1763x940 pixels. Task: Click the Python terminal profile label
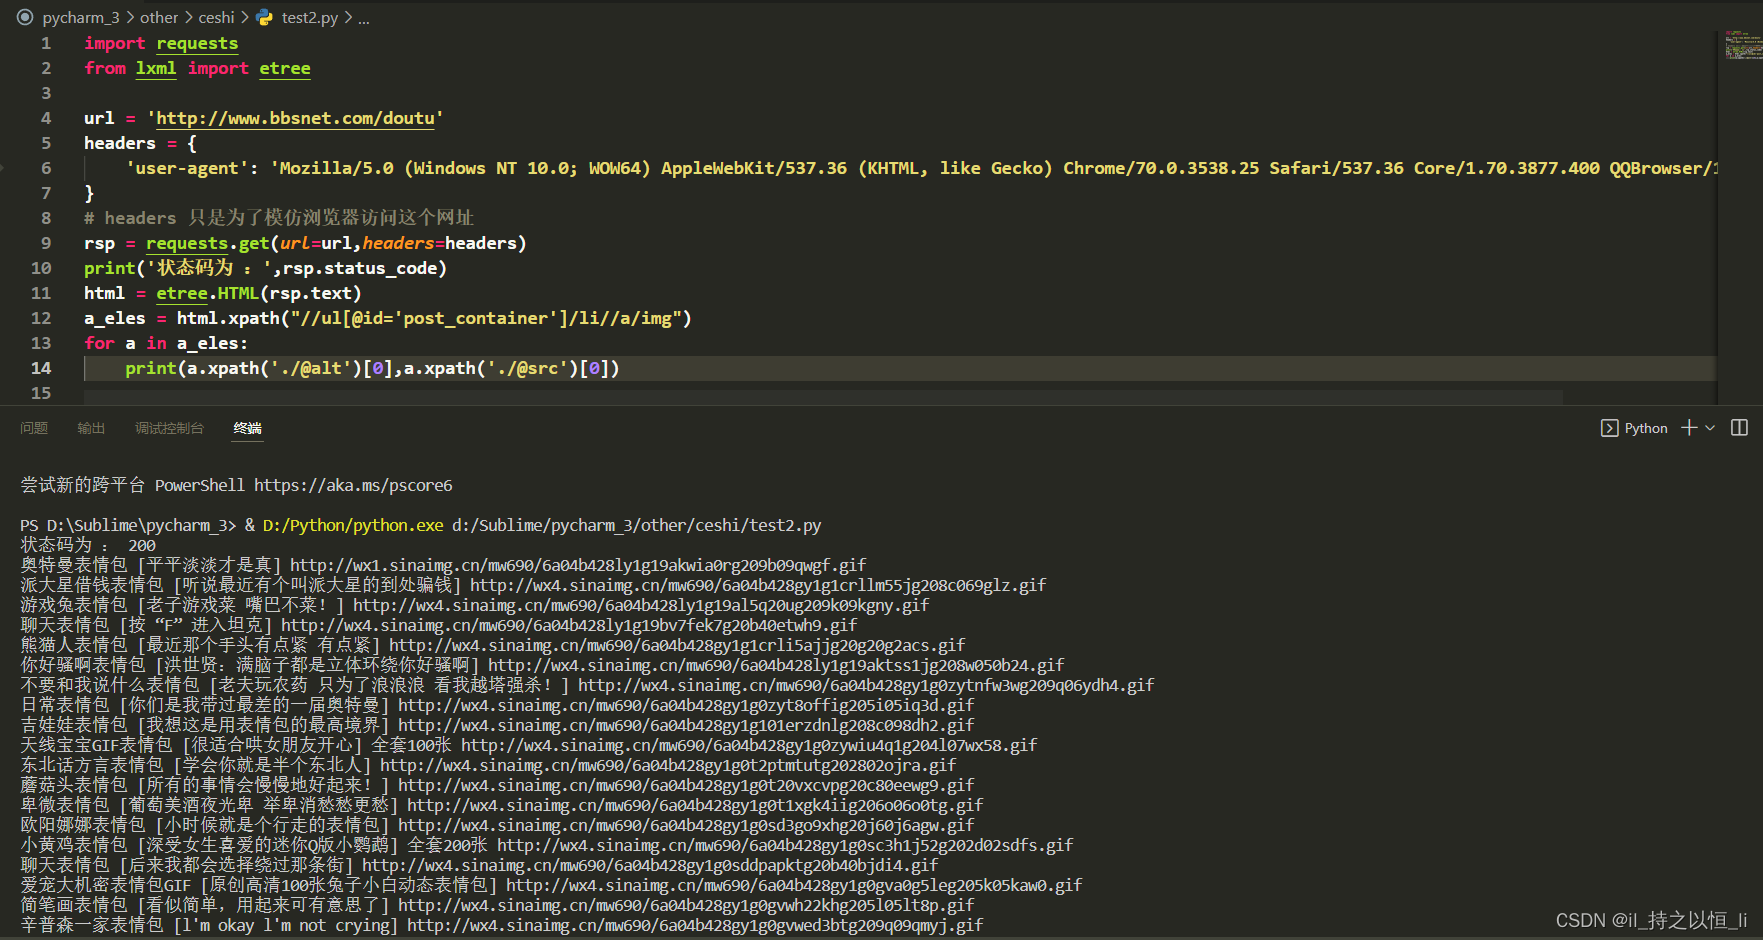pos(1646,428)
